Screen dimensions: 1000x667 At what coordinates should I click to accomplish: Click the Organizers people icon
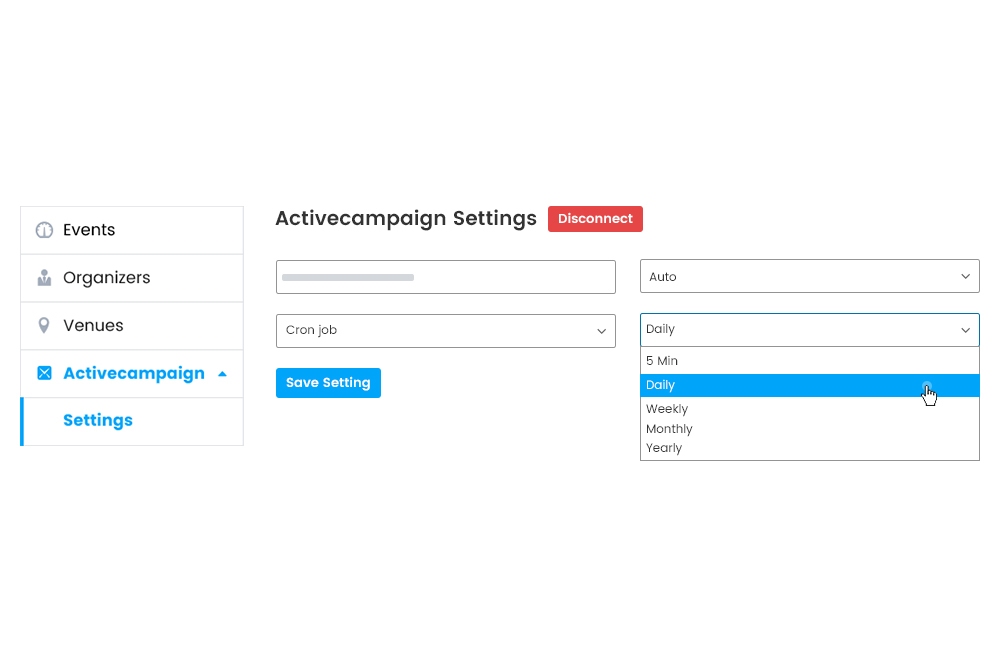[44, 278]
